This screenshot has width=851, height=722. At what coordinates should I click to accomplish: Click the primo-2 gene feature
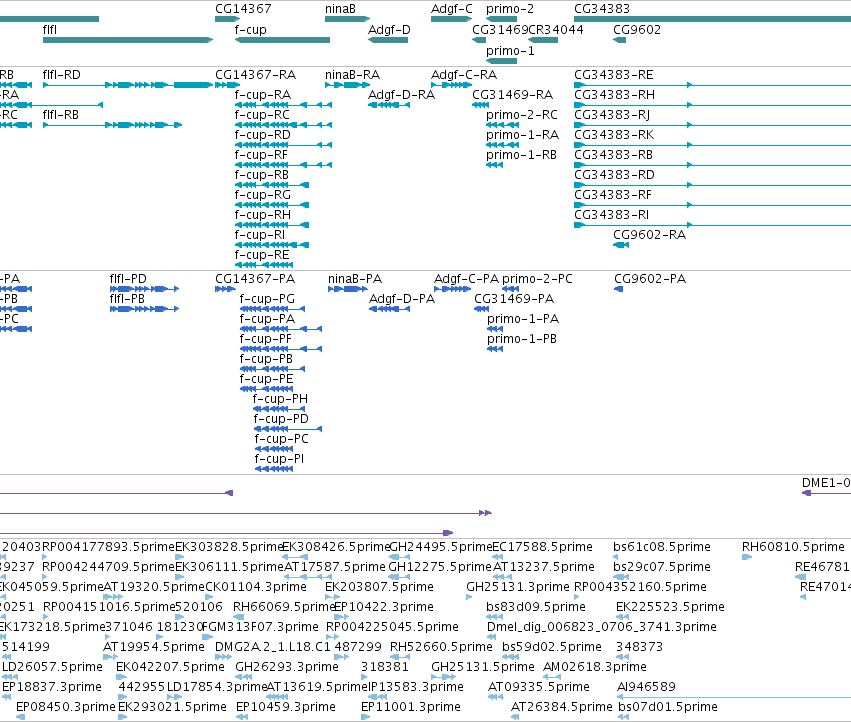coord(501,19)
